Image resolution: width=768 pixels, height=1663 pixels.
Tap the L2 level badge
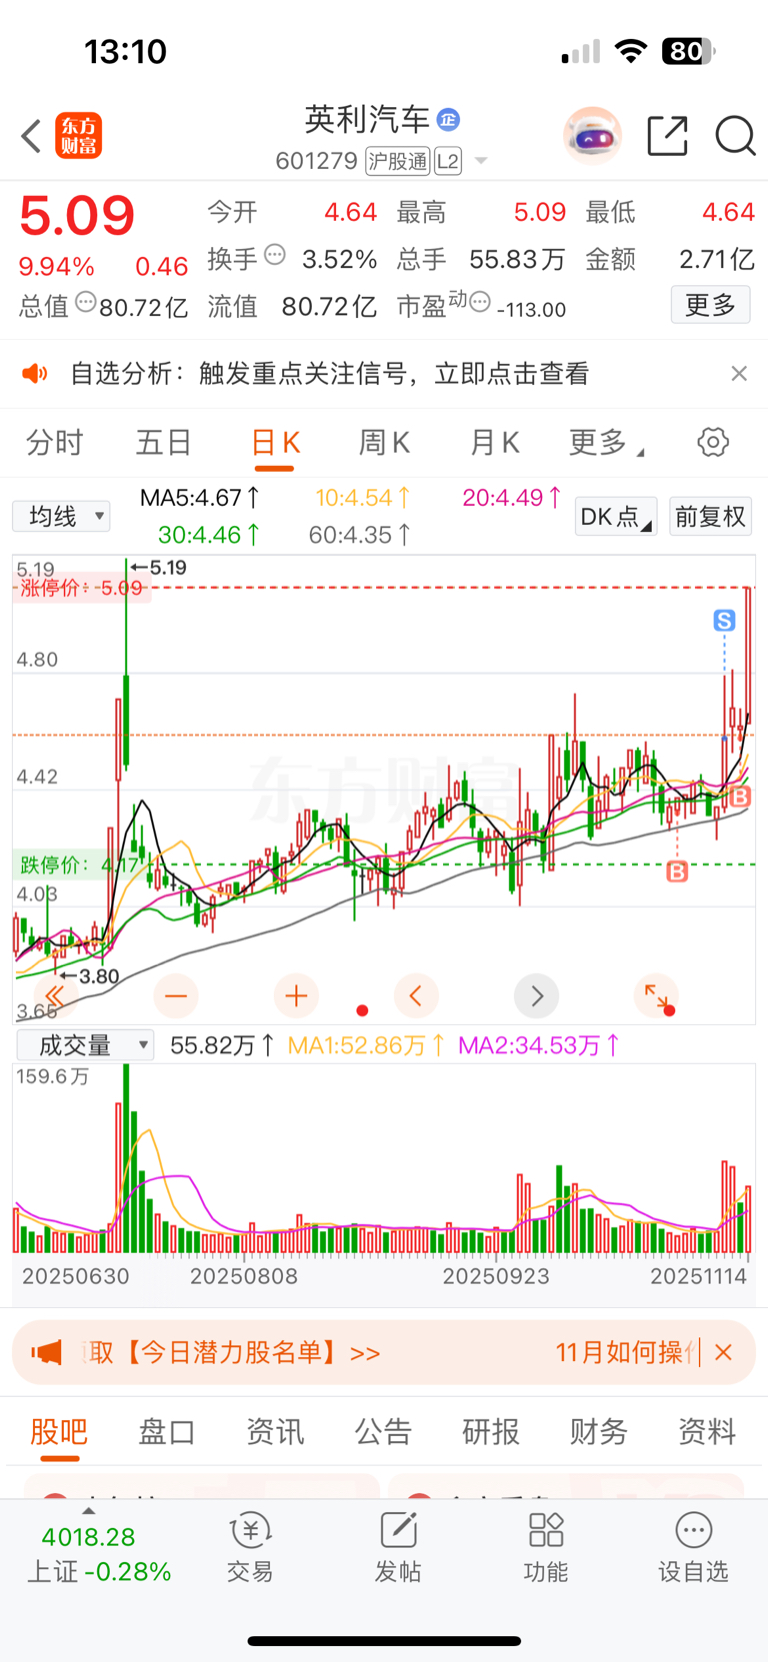448,161
